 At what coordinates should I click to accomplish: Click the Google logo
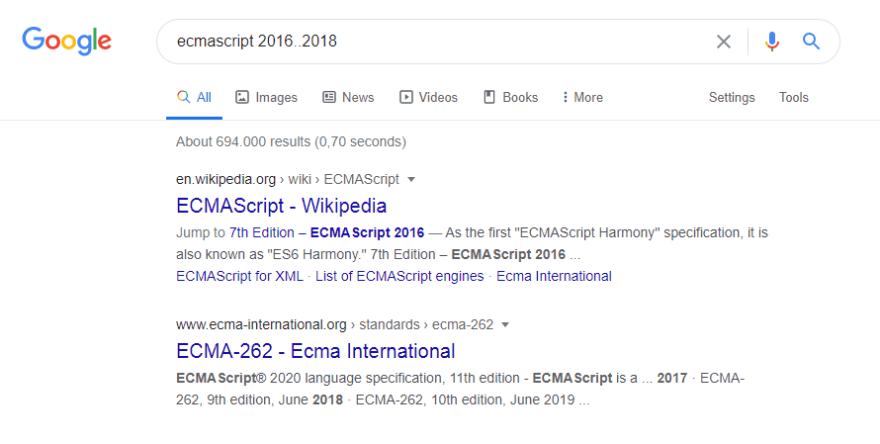[67, 40]
